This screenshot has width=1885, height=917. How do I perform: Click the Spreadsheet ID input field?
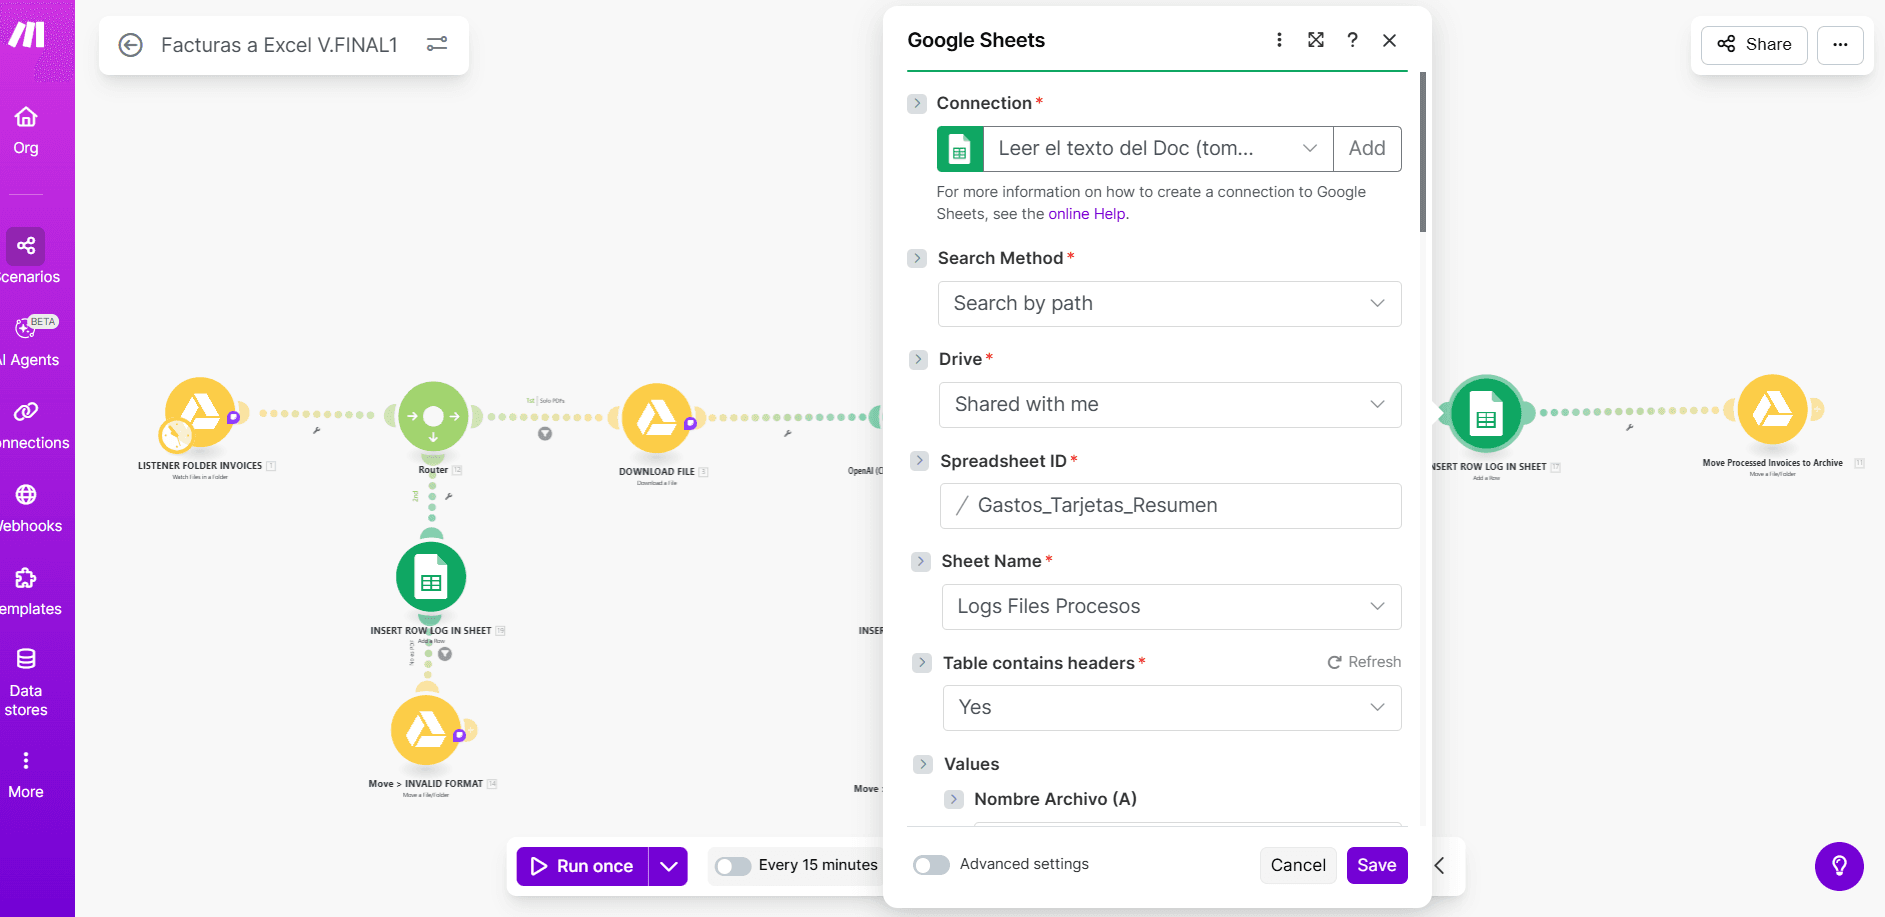[x=1170, y=506]
